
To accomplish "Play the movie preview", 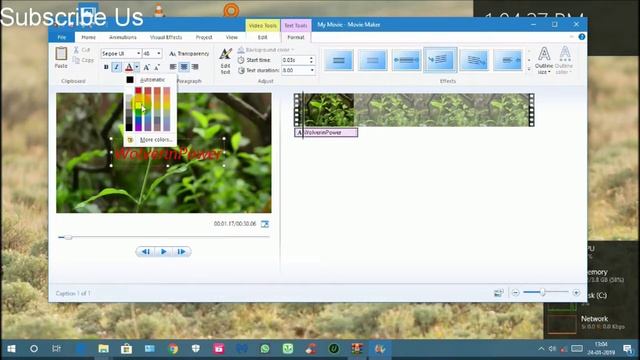I will click(164, 251).
